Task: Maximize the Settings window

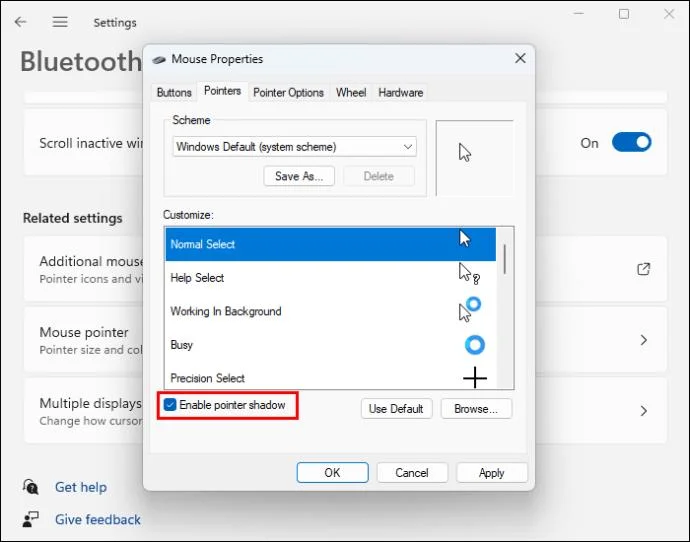Action: tap(624, 14)
